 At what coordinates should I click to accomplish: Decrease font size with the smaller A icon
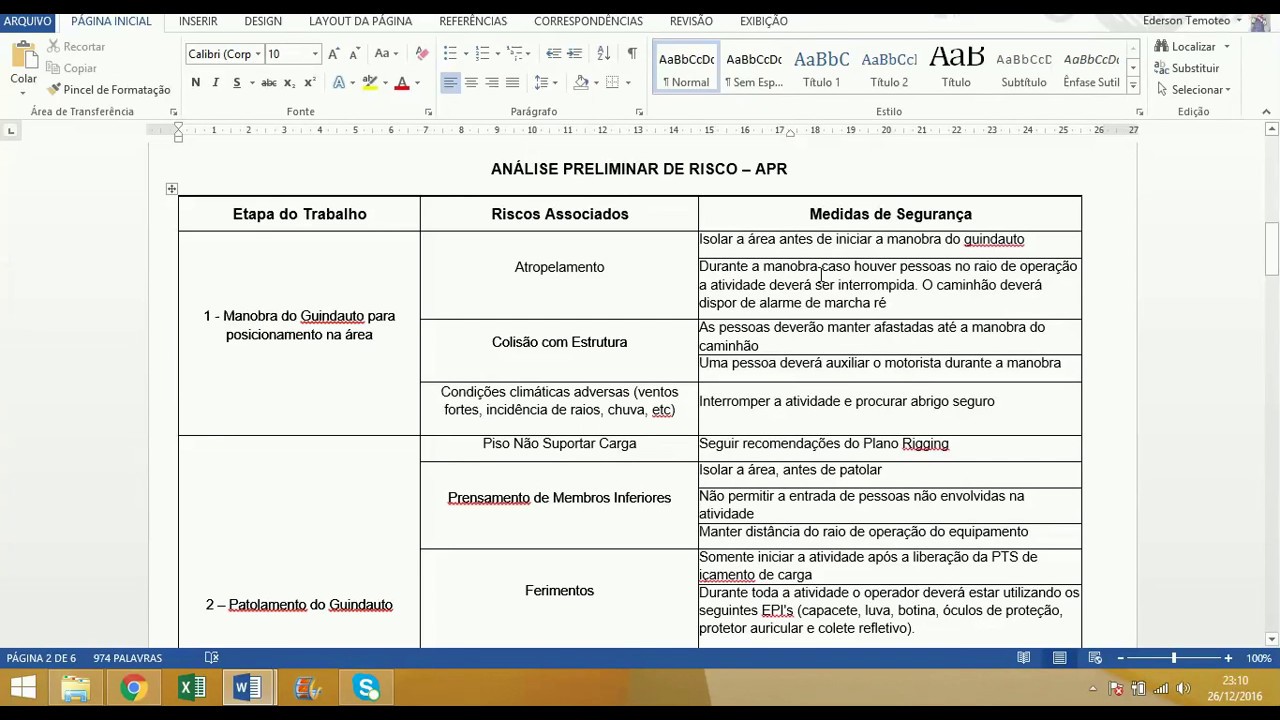(x=354, y=54)
